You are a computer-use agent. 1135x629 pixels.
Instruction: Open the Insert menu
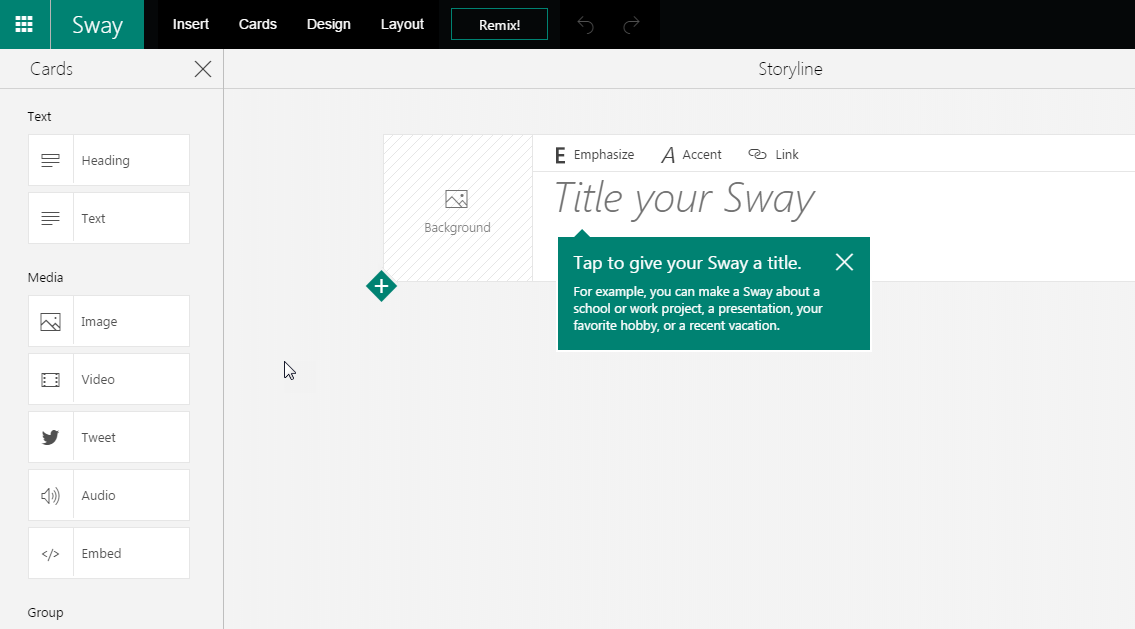pyautogui.click(x=190, y=23)
